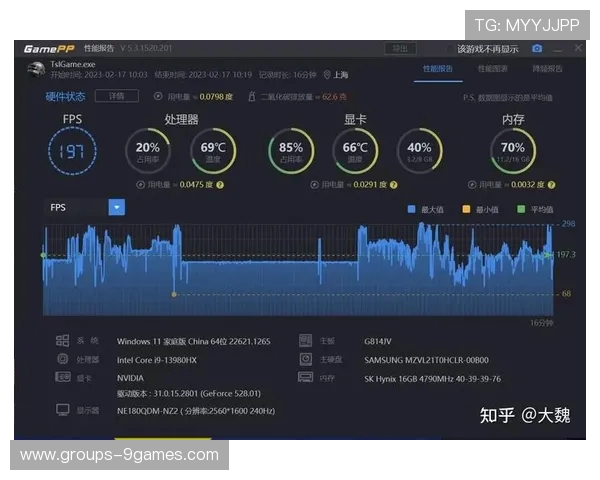
Task: Click the camera screenshot icon
Action: click(x=537, y=49)
